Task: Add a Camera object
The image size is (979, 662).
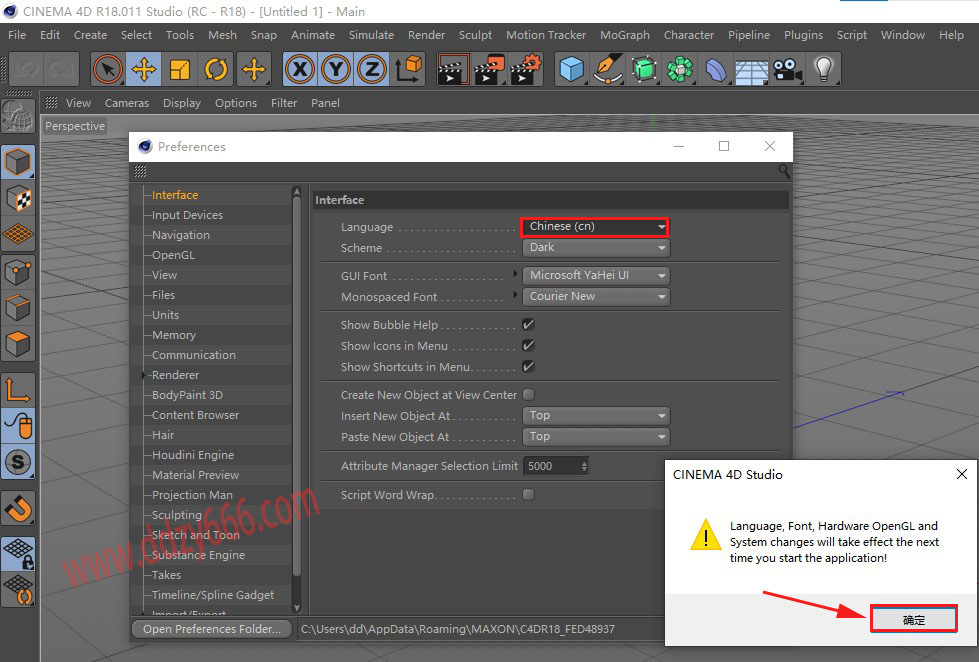Action: 788,69
